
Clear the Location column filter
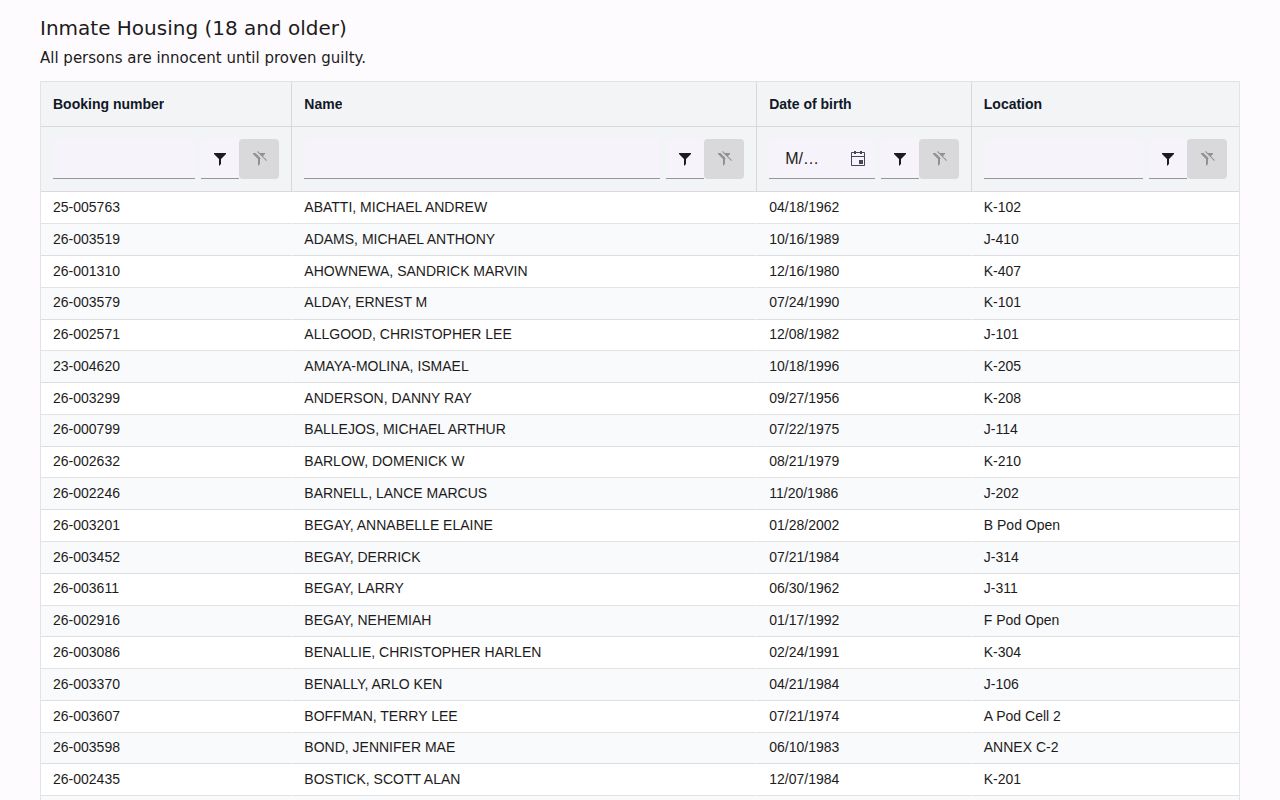coord(1207,159)
